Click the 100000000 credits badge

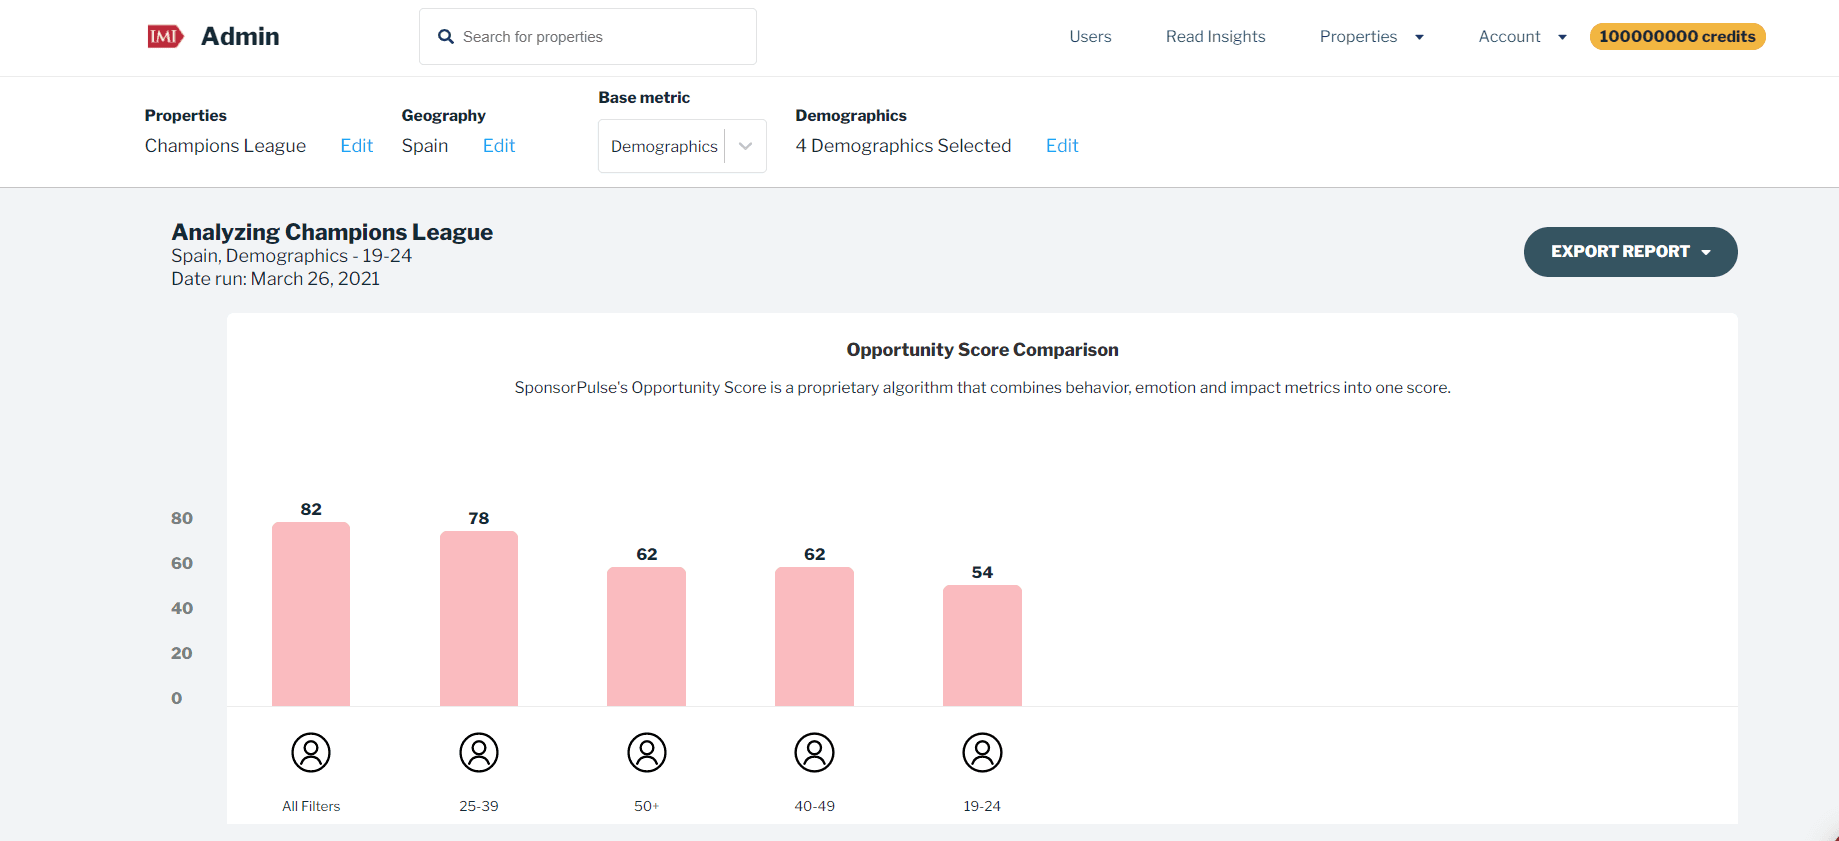point(1677,37)
